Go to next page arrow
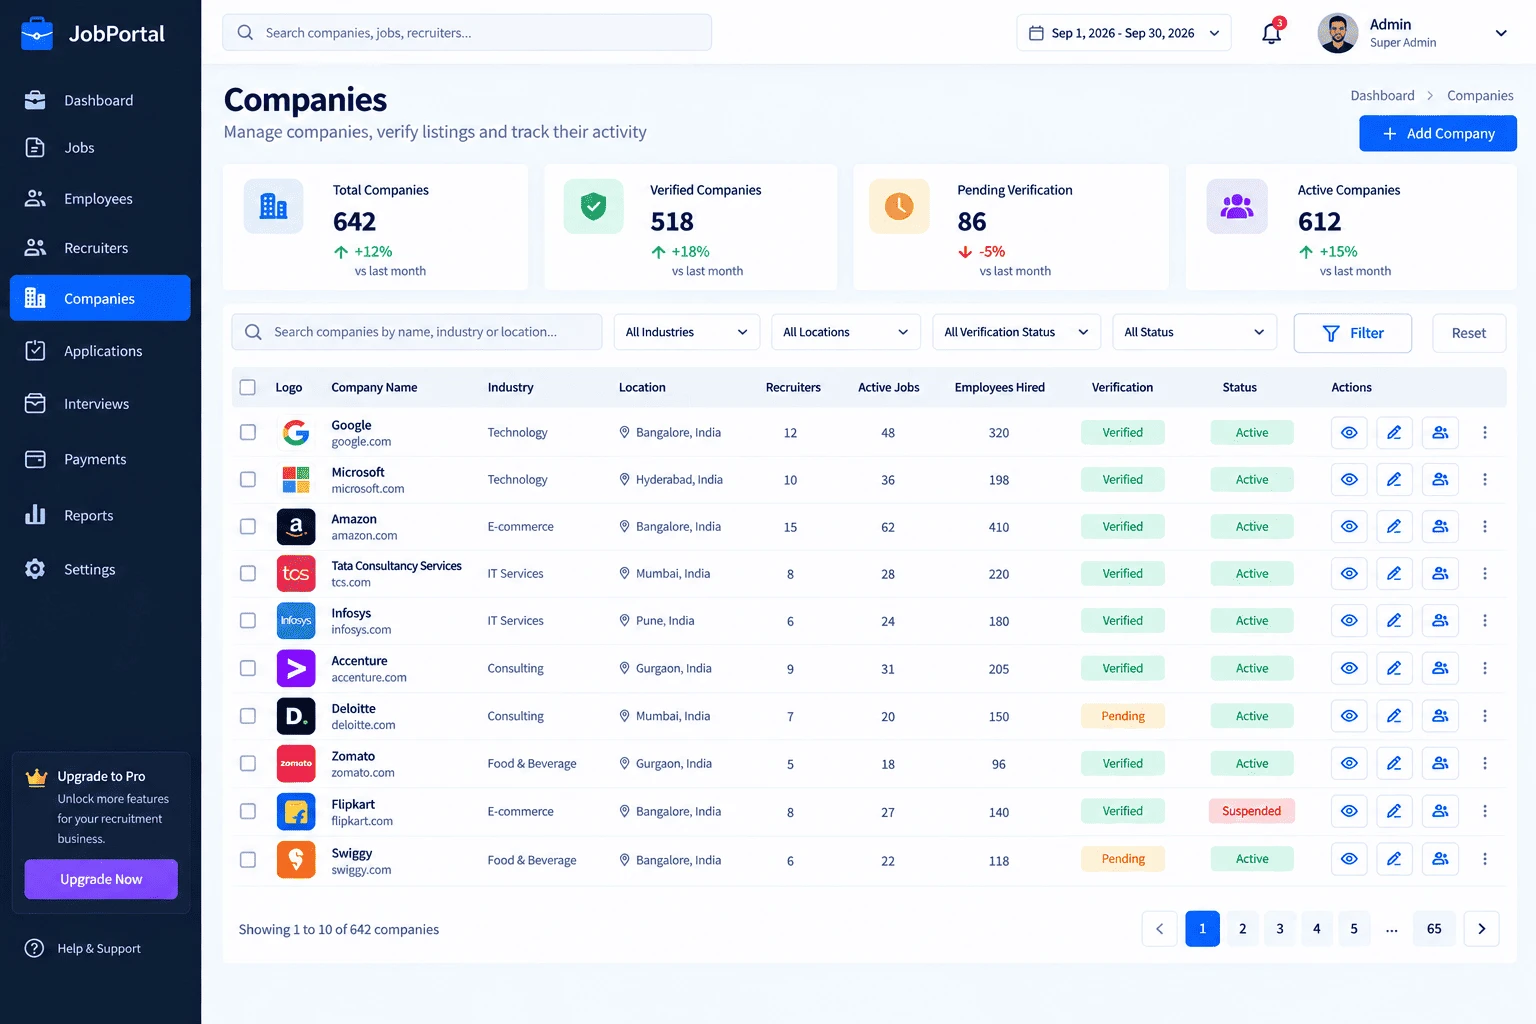This screenshot has height=1024, width=1536. (1481, 929)
